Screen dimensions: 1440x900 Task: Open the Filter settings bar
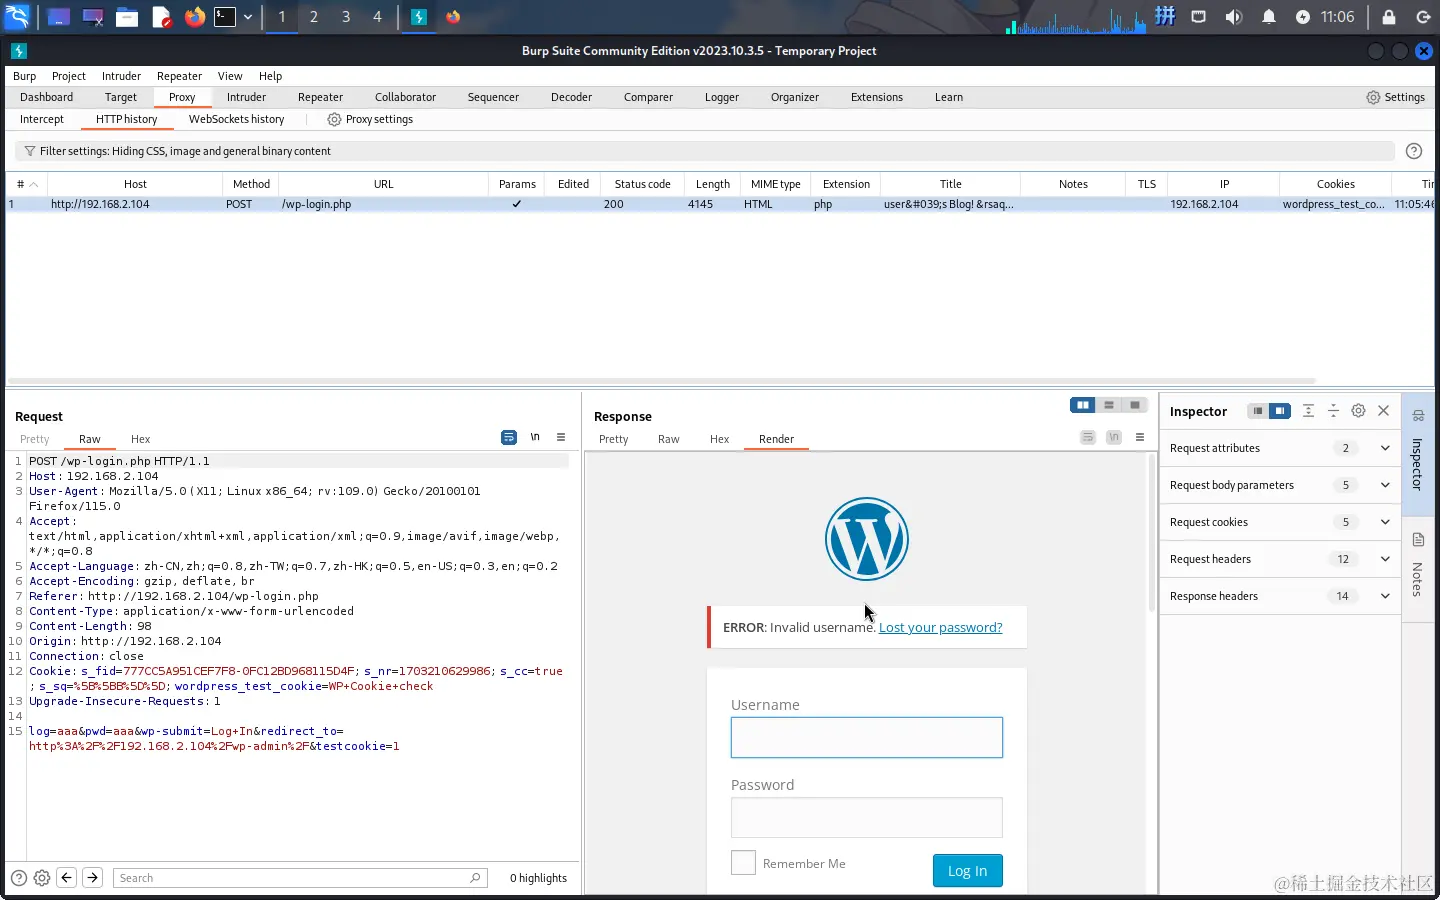coord(705,151)
